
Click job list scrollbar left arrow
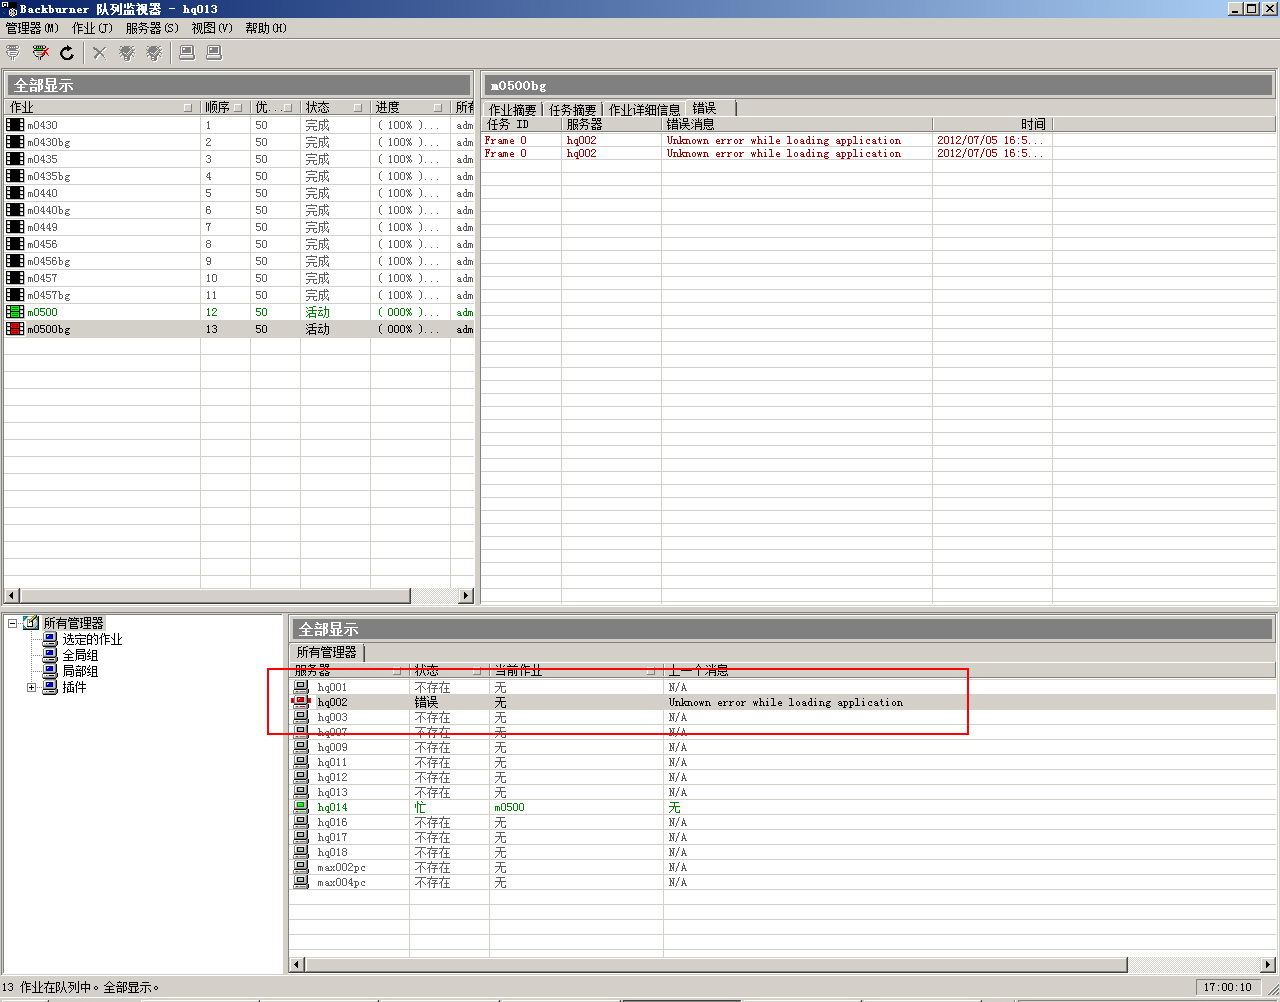[x=12, y=596]
